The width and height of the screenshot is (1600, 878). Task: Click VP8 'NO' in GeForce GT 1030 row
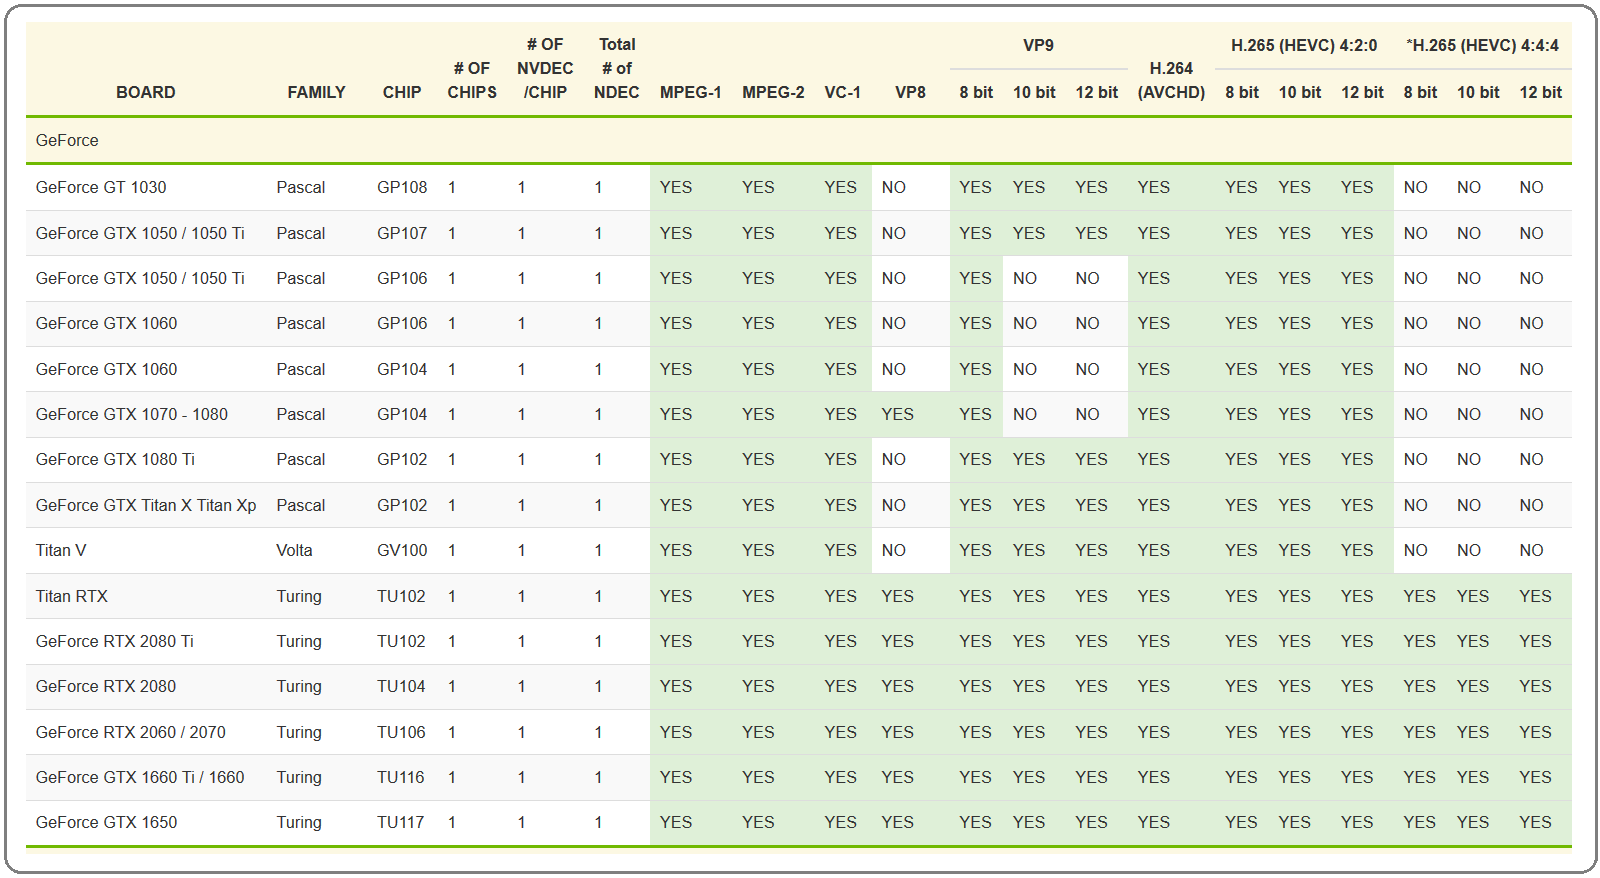tap(893, 187)
